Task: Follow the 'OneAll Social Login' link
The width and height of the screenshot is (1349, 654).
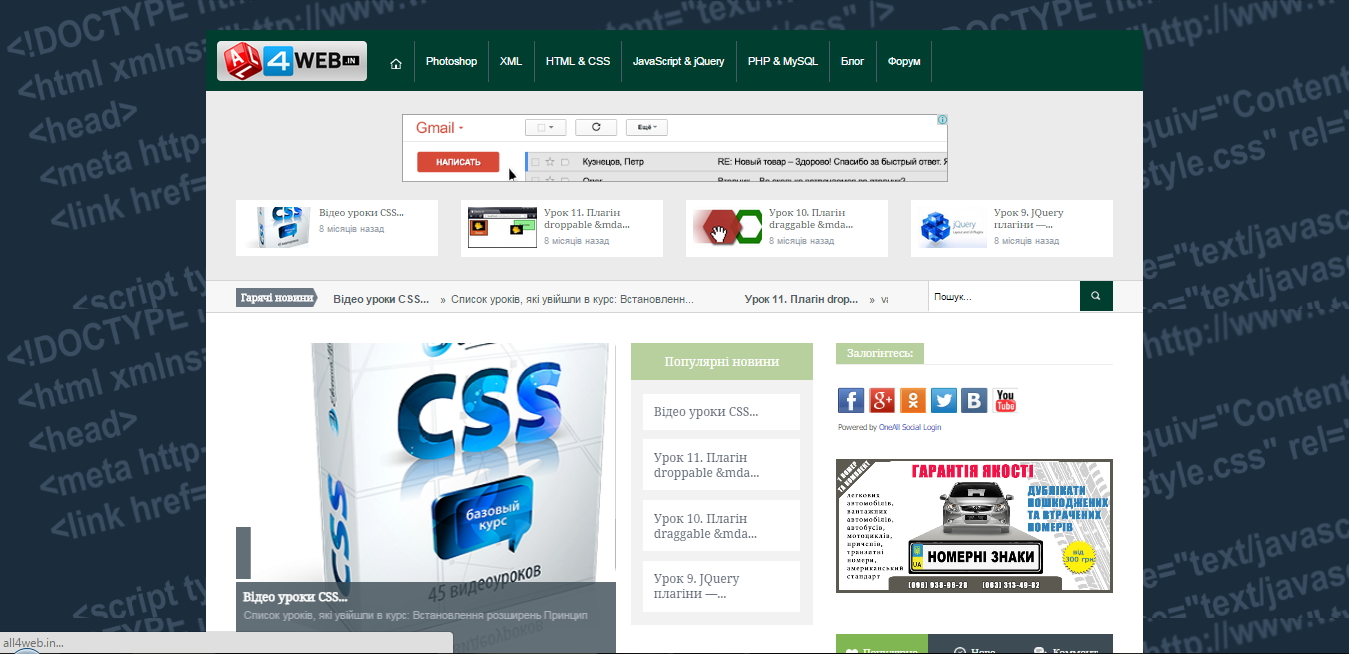Action: coord(910,427)
